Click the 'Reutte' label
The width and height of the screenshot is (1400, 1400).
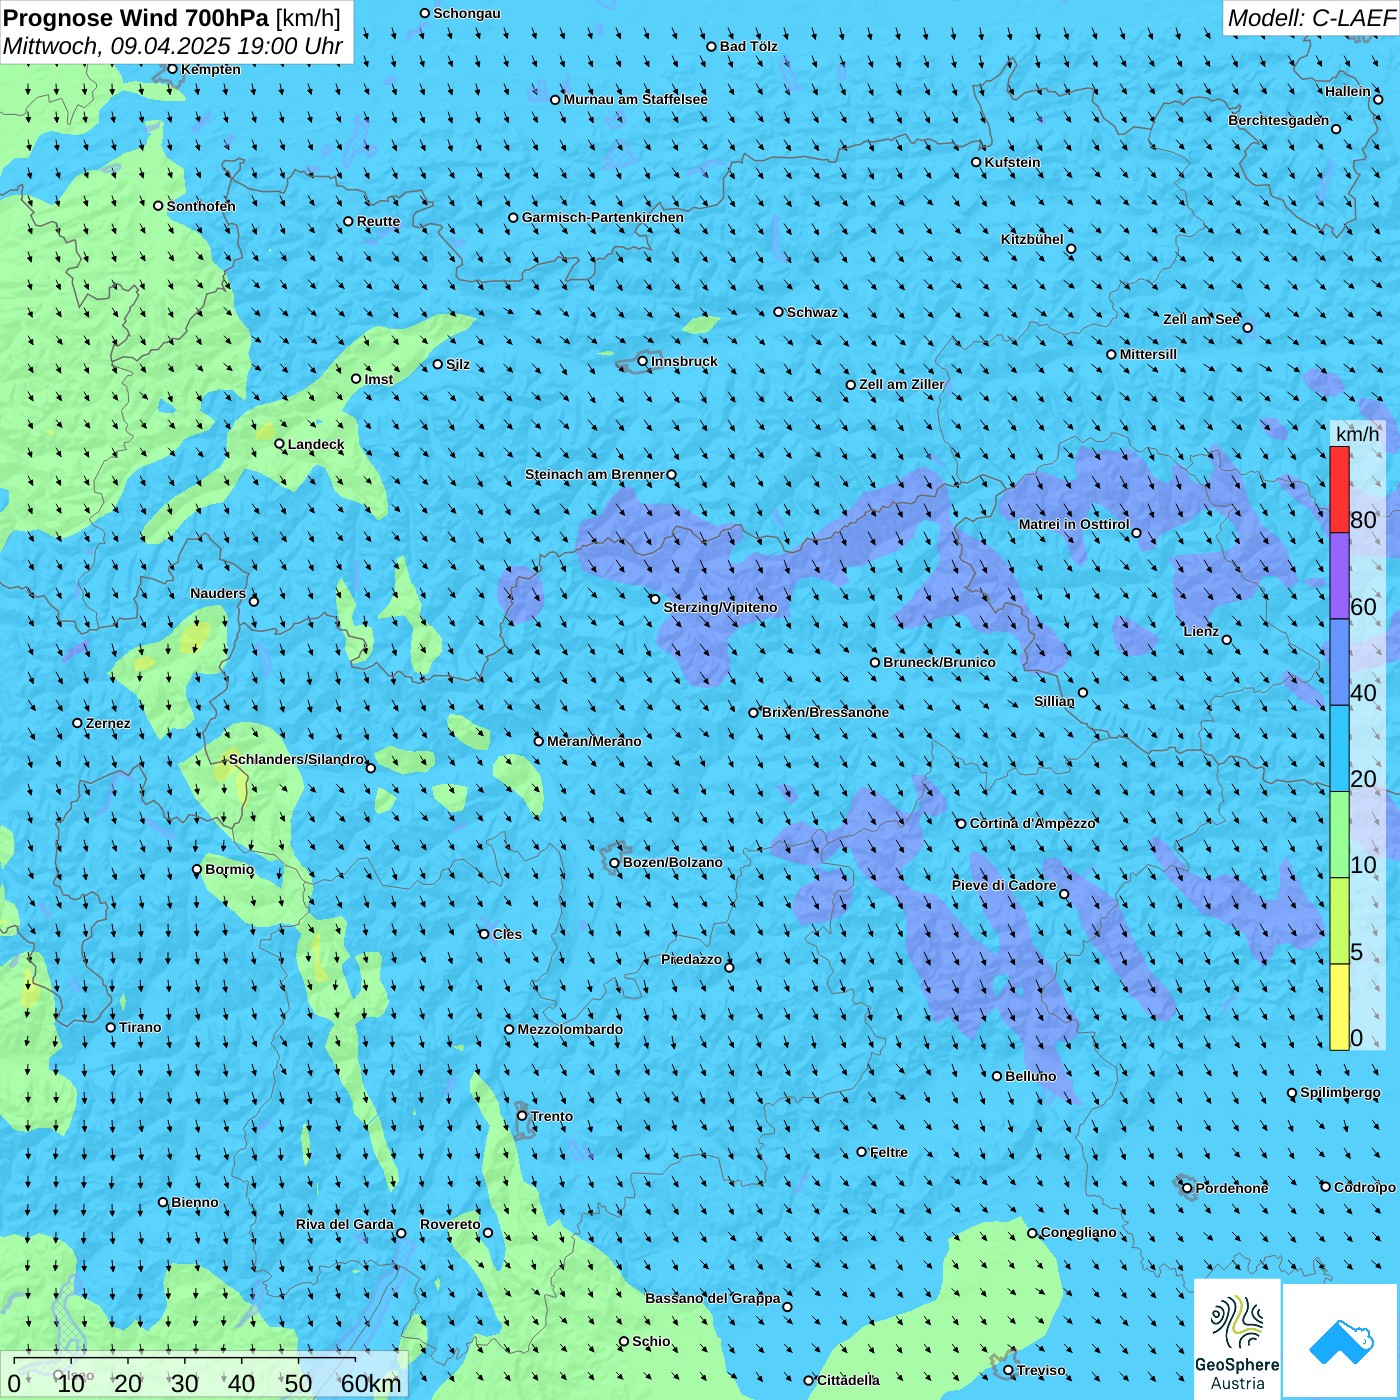(379, 221)
